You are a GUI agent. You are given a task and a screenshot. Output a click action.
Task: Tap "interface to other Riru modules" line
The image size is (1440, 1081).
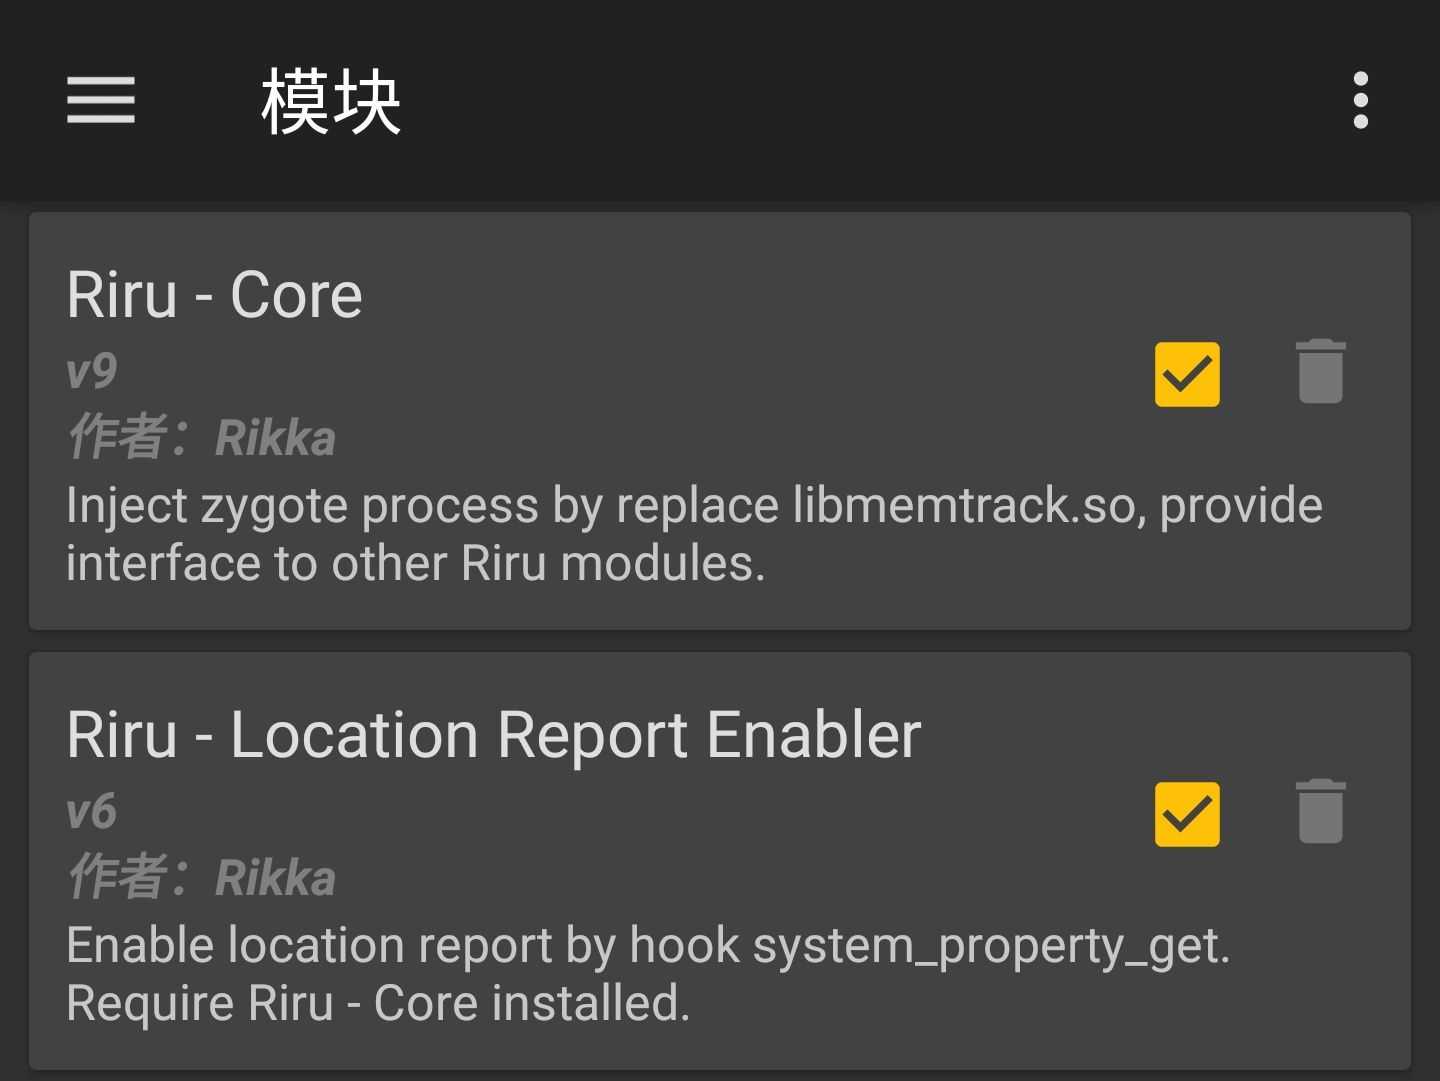pyautogui.click(x=415, y=564)
